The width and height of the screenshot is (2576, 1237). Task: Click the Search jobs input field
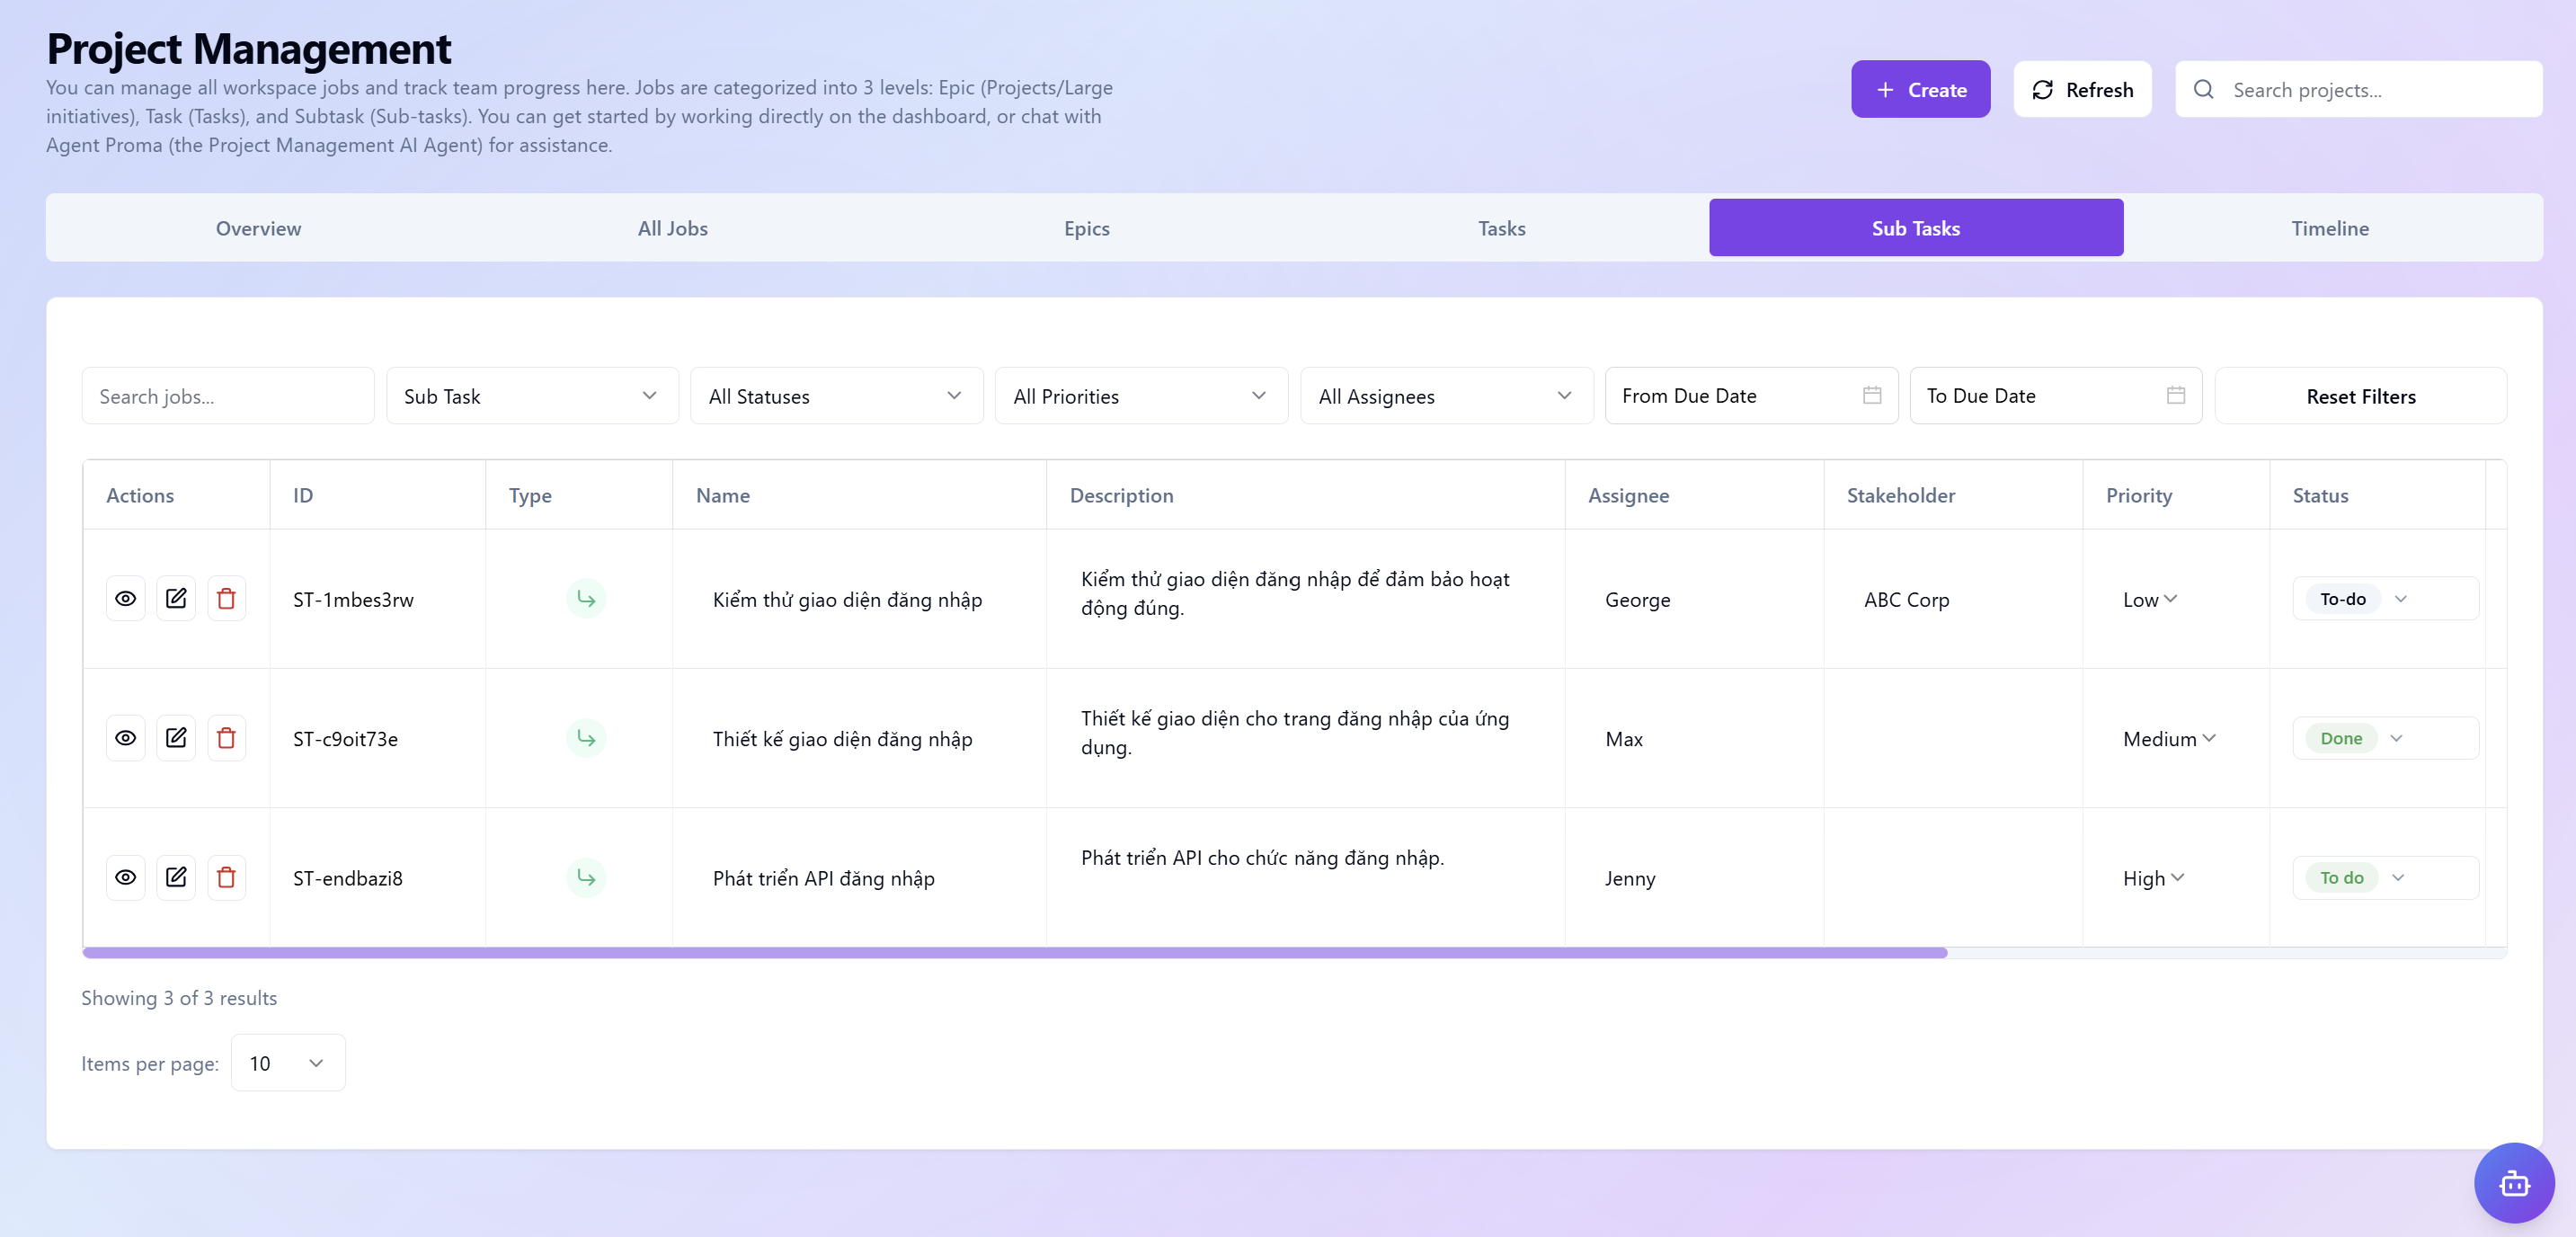(227, 395)
